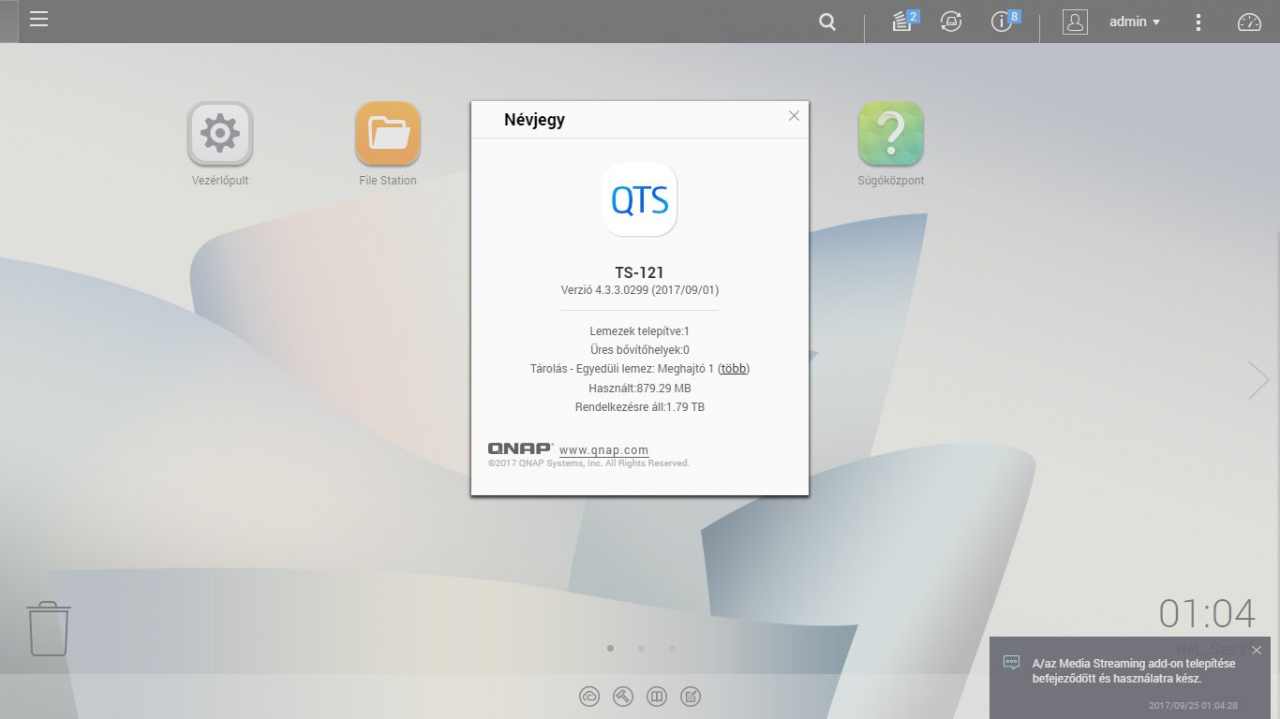Open the external devices sync icon
This screenshot has width=1280, height=719.
point(951,22)
